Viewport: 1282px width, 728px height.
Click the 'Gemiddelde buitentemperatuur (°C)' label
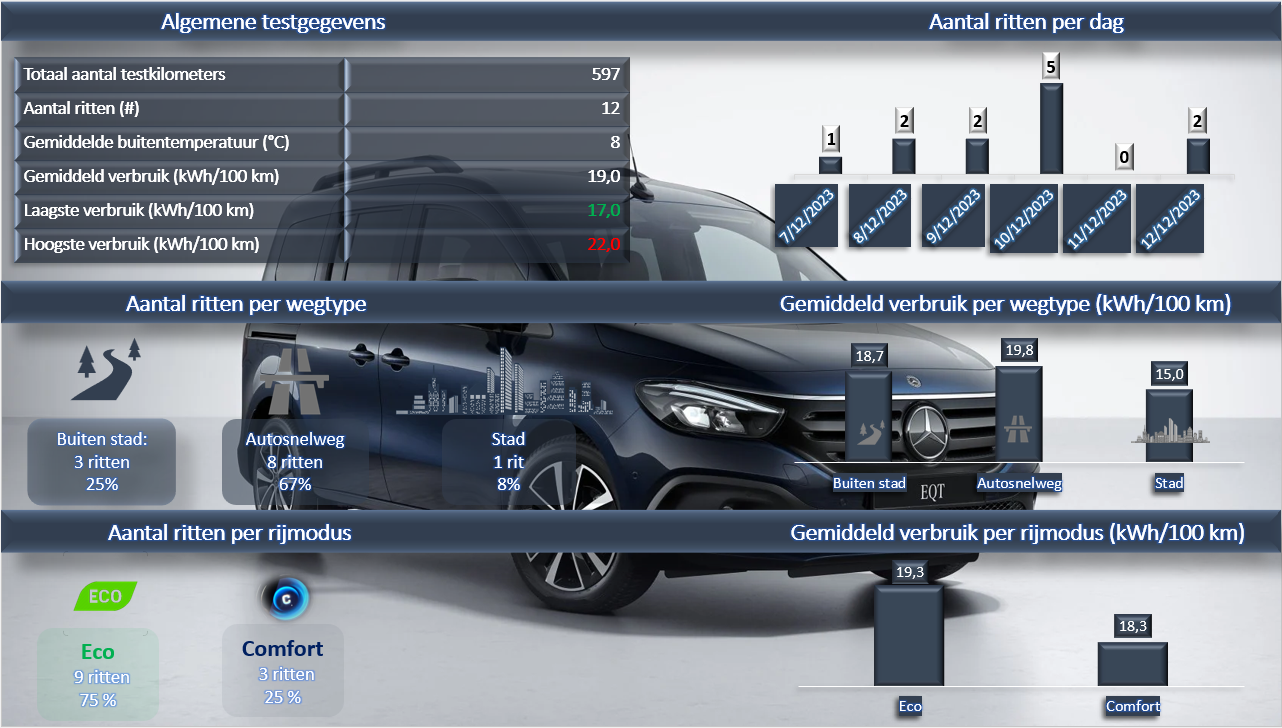[x=157, y=142]
